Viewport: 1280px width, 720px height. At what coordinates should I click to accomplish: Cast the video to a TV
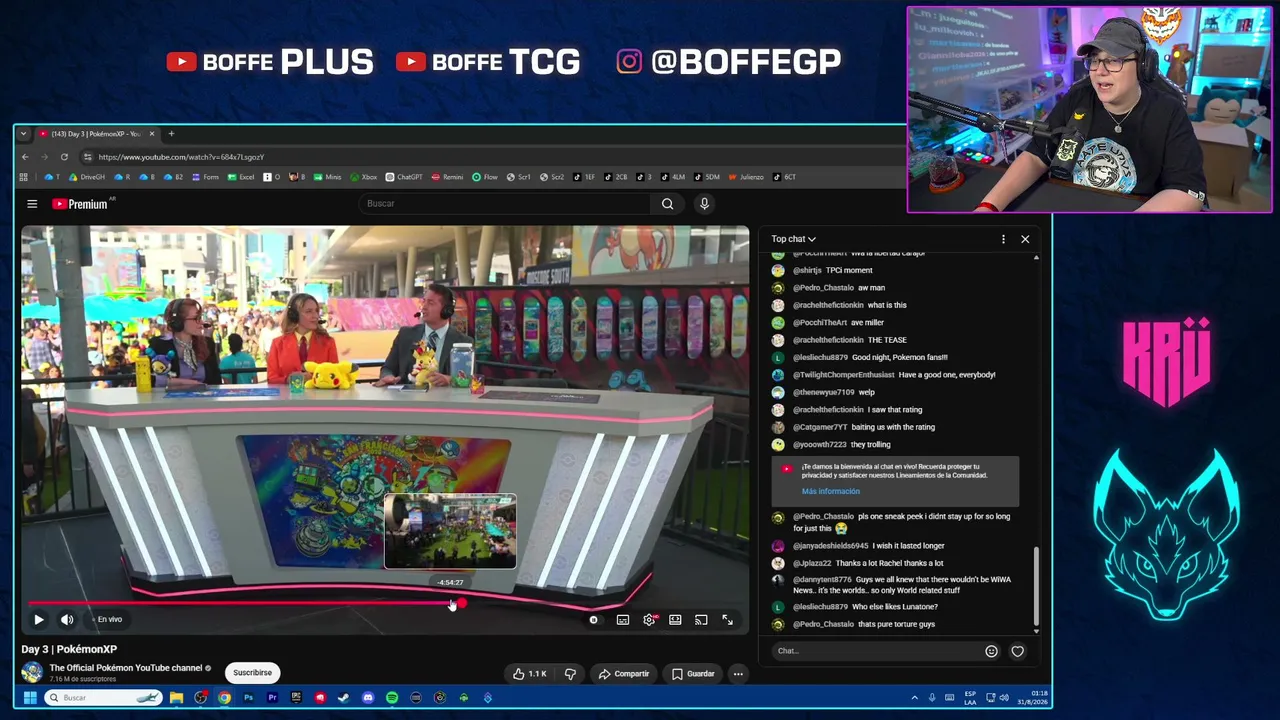pos(701,620)
